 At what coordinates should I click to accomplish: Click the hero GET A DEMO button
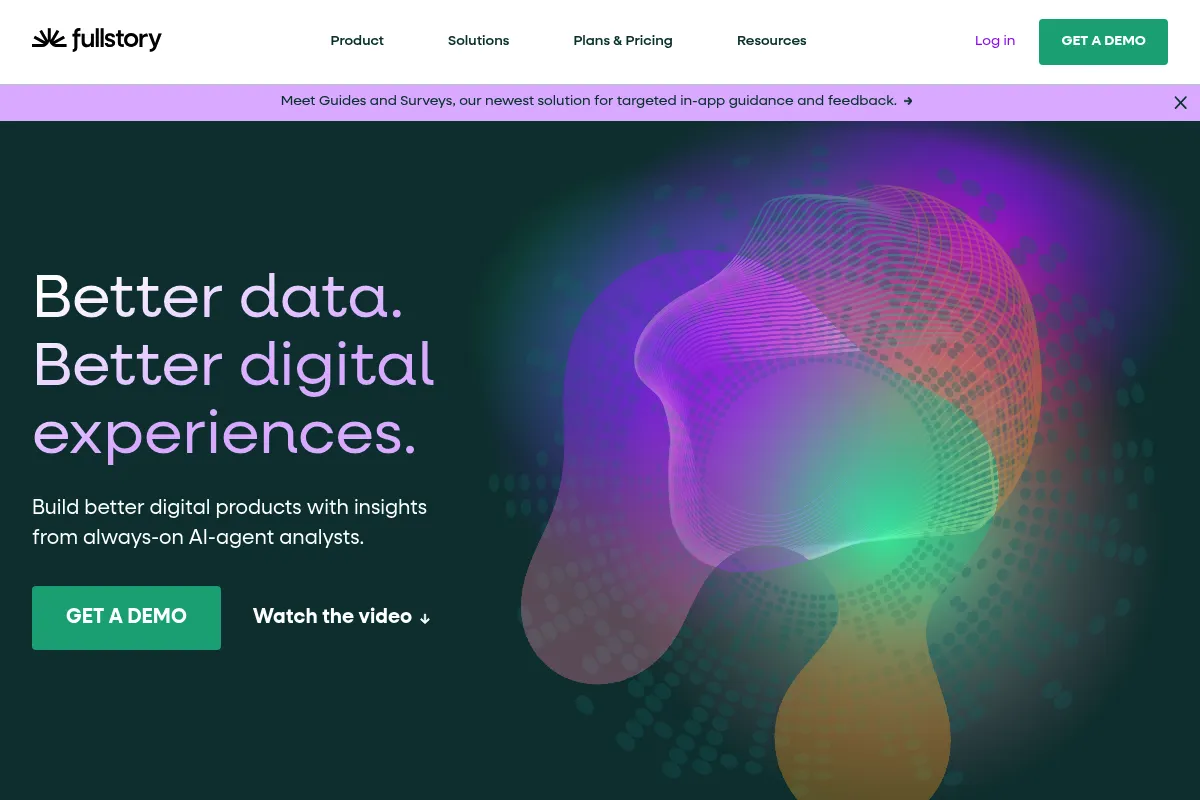tap(126, 618)
